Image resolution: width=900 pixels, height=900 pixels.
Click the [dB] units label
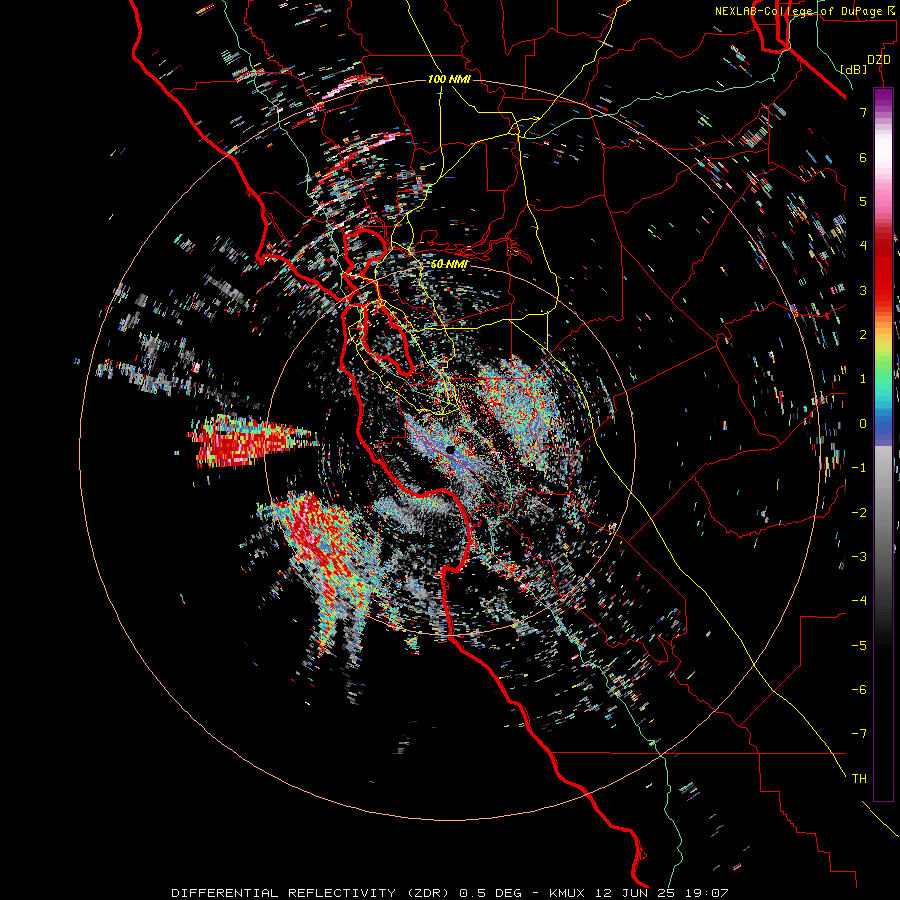click(854, 69)
